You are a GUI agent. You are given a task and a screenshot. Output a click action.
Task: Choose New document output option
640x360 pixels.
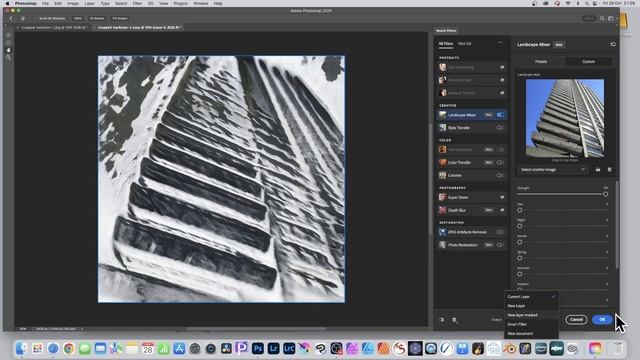tap(531, 333)
